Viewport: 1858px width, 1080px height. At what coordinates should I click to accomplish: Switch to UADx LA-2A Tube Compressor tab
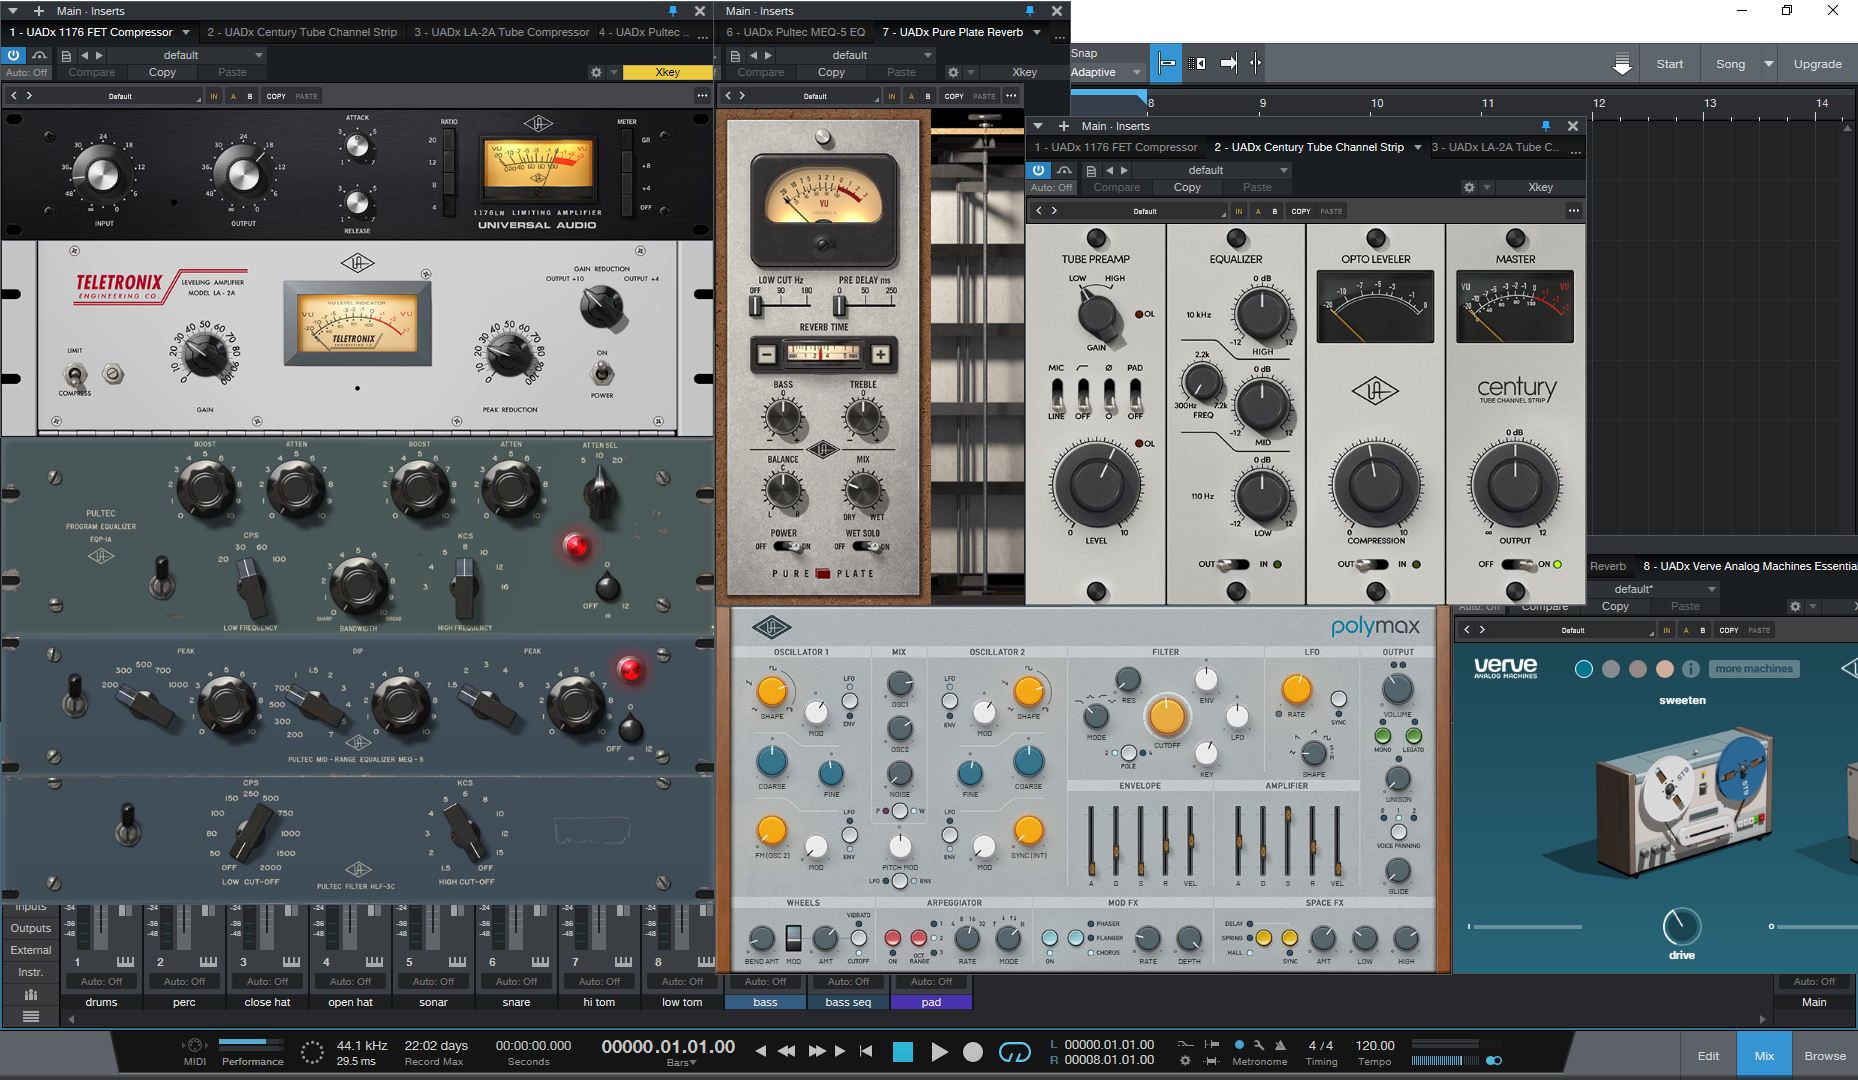coord(501,32)
